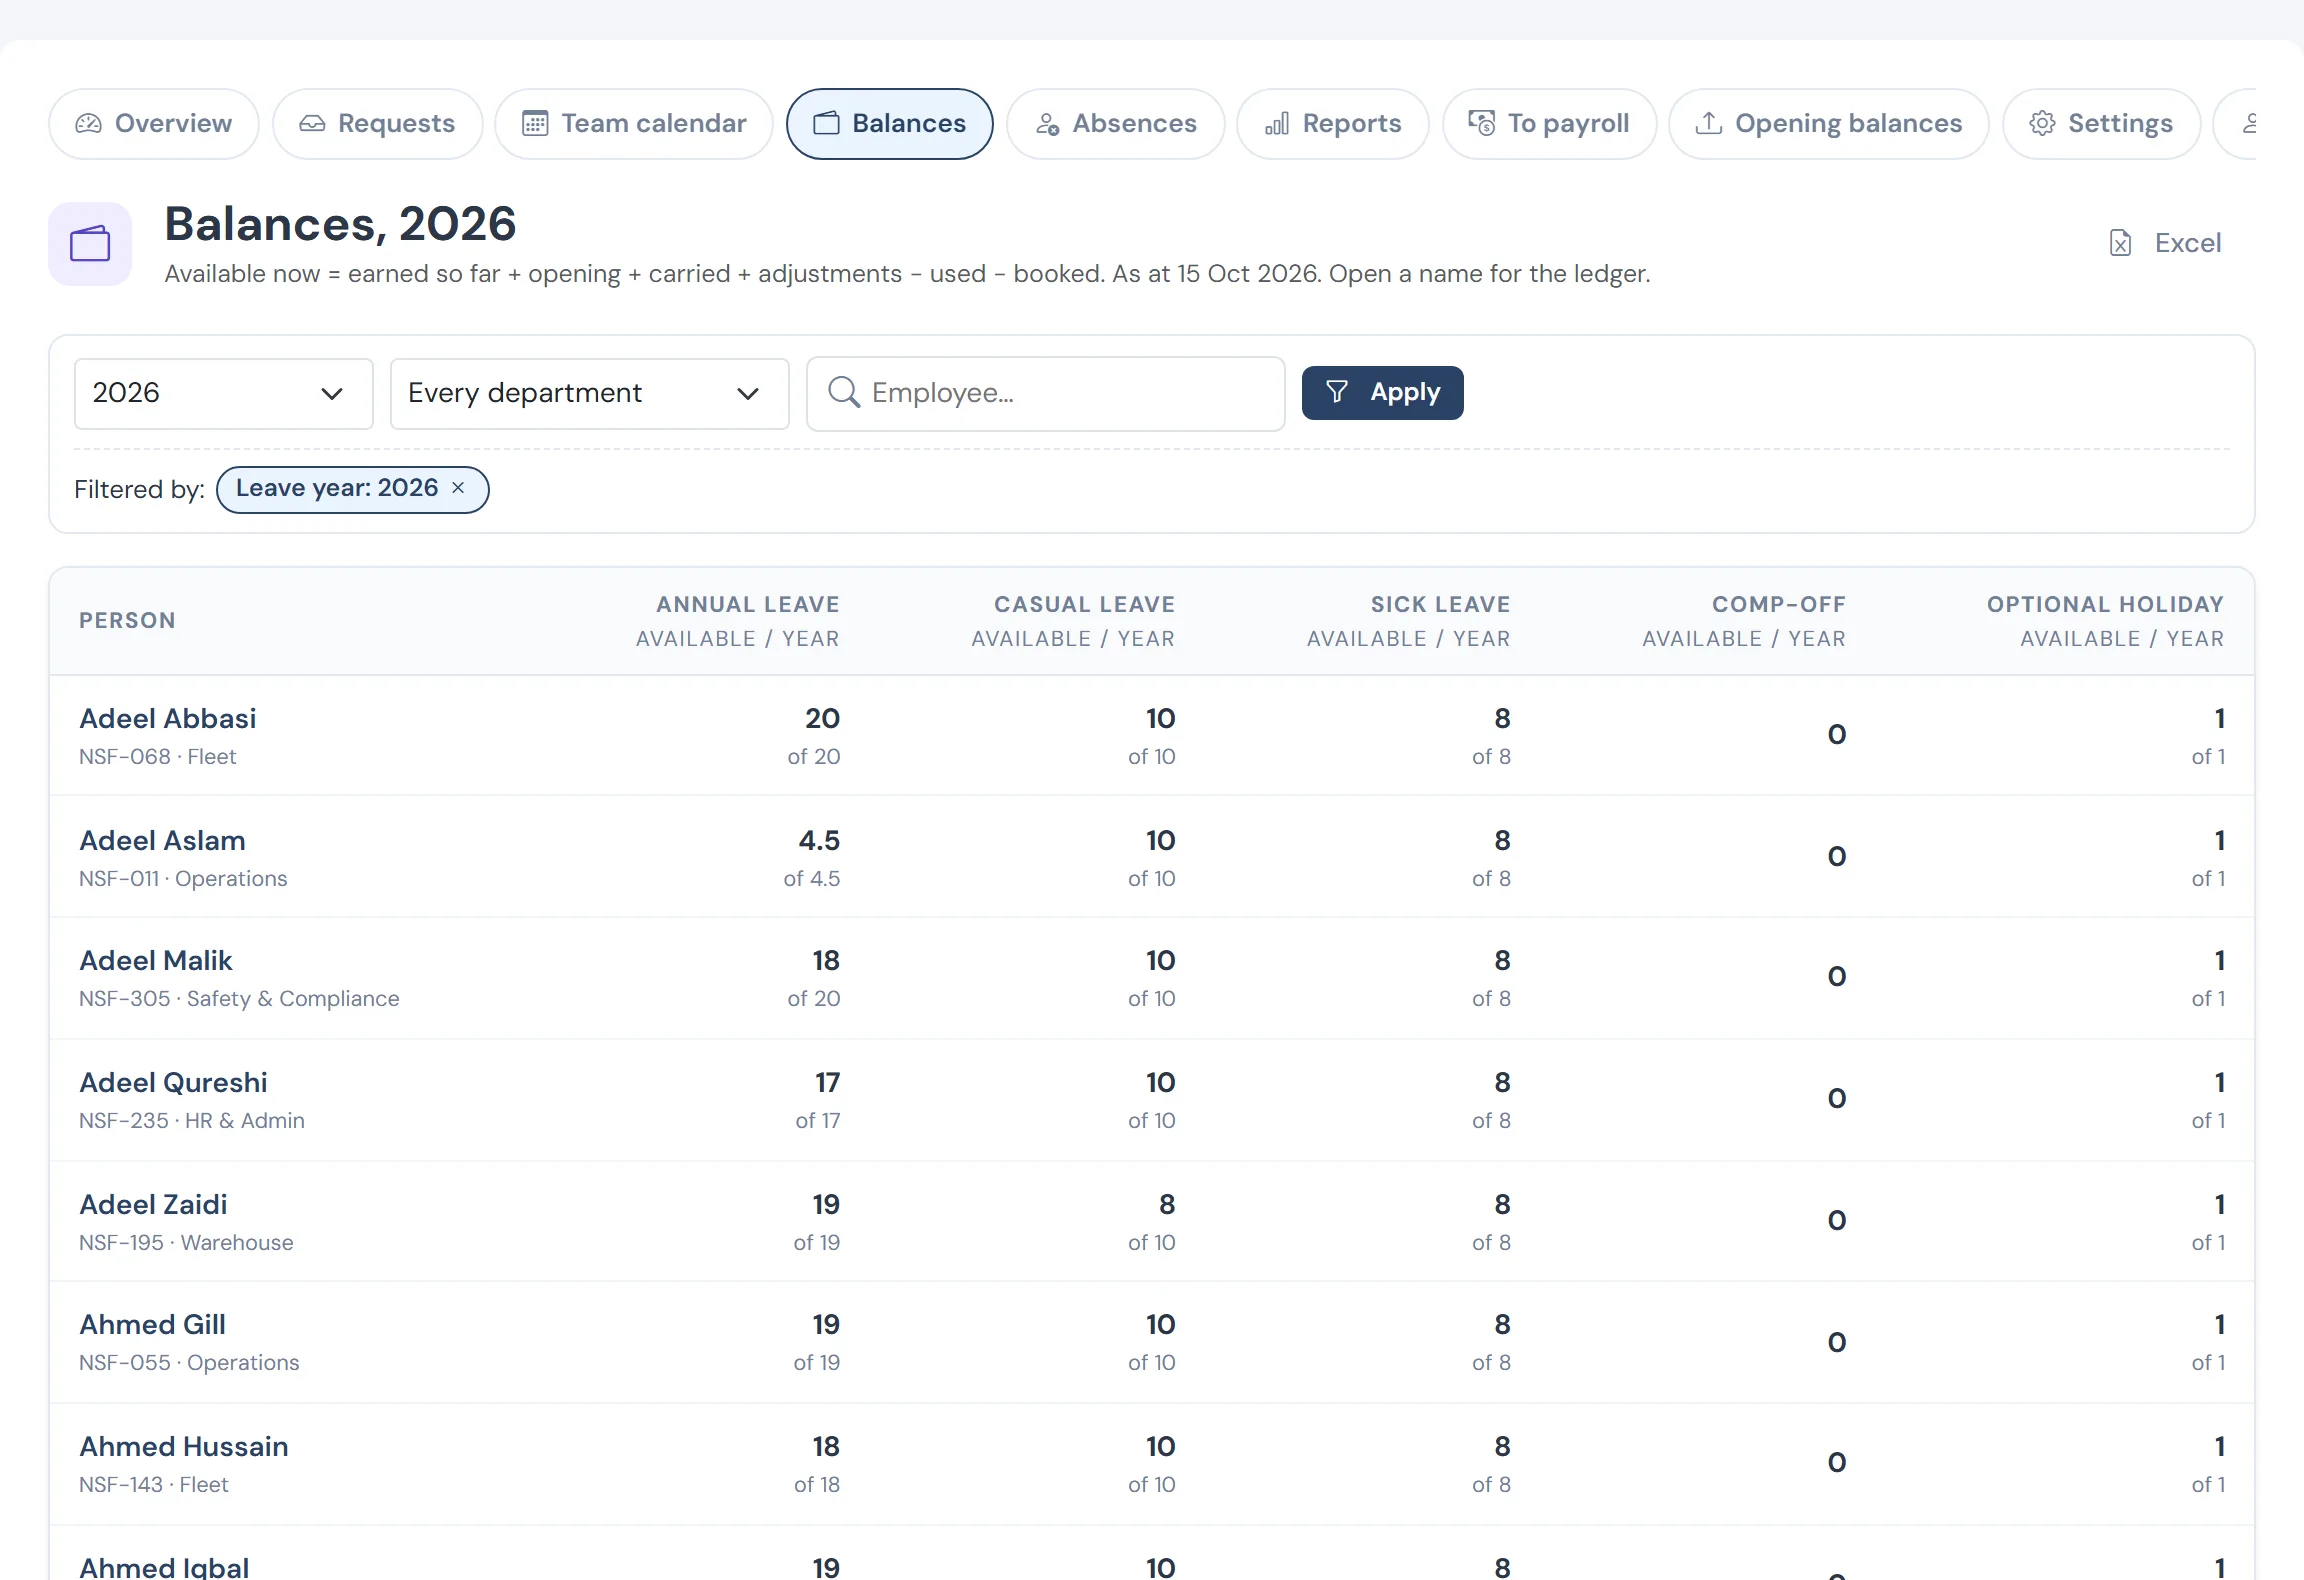The height and width of the screenshot is (1580, 2304).
Task: Click the Person column header
Action: click(x=127, y=621)
